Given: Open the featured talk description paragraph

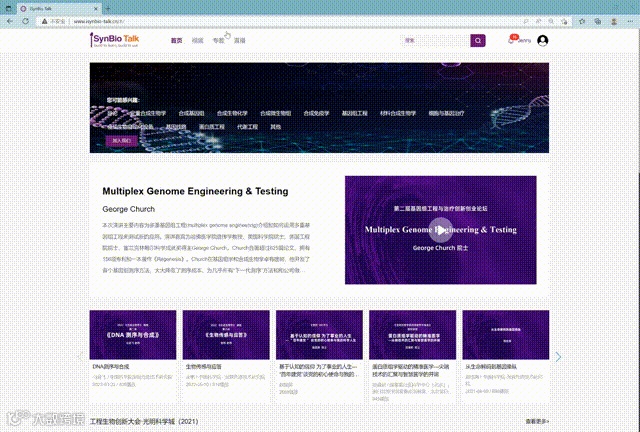Looking at the screenshot, I should 206,247.
